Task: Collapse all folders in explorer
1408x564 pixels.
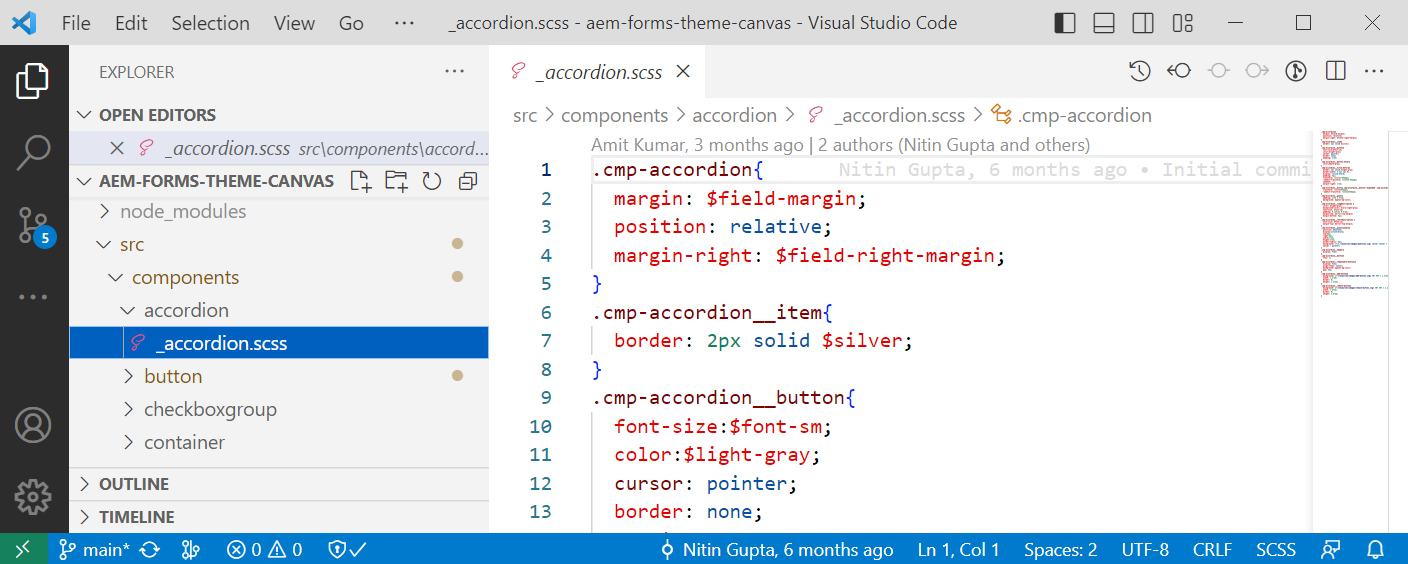Action: click(467, 181)
